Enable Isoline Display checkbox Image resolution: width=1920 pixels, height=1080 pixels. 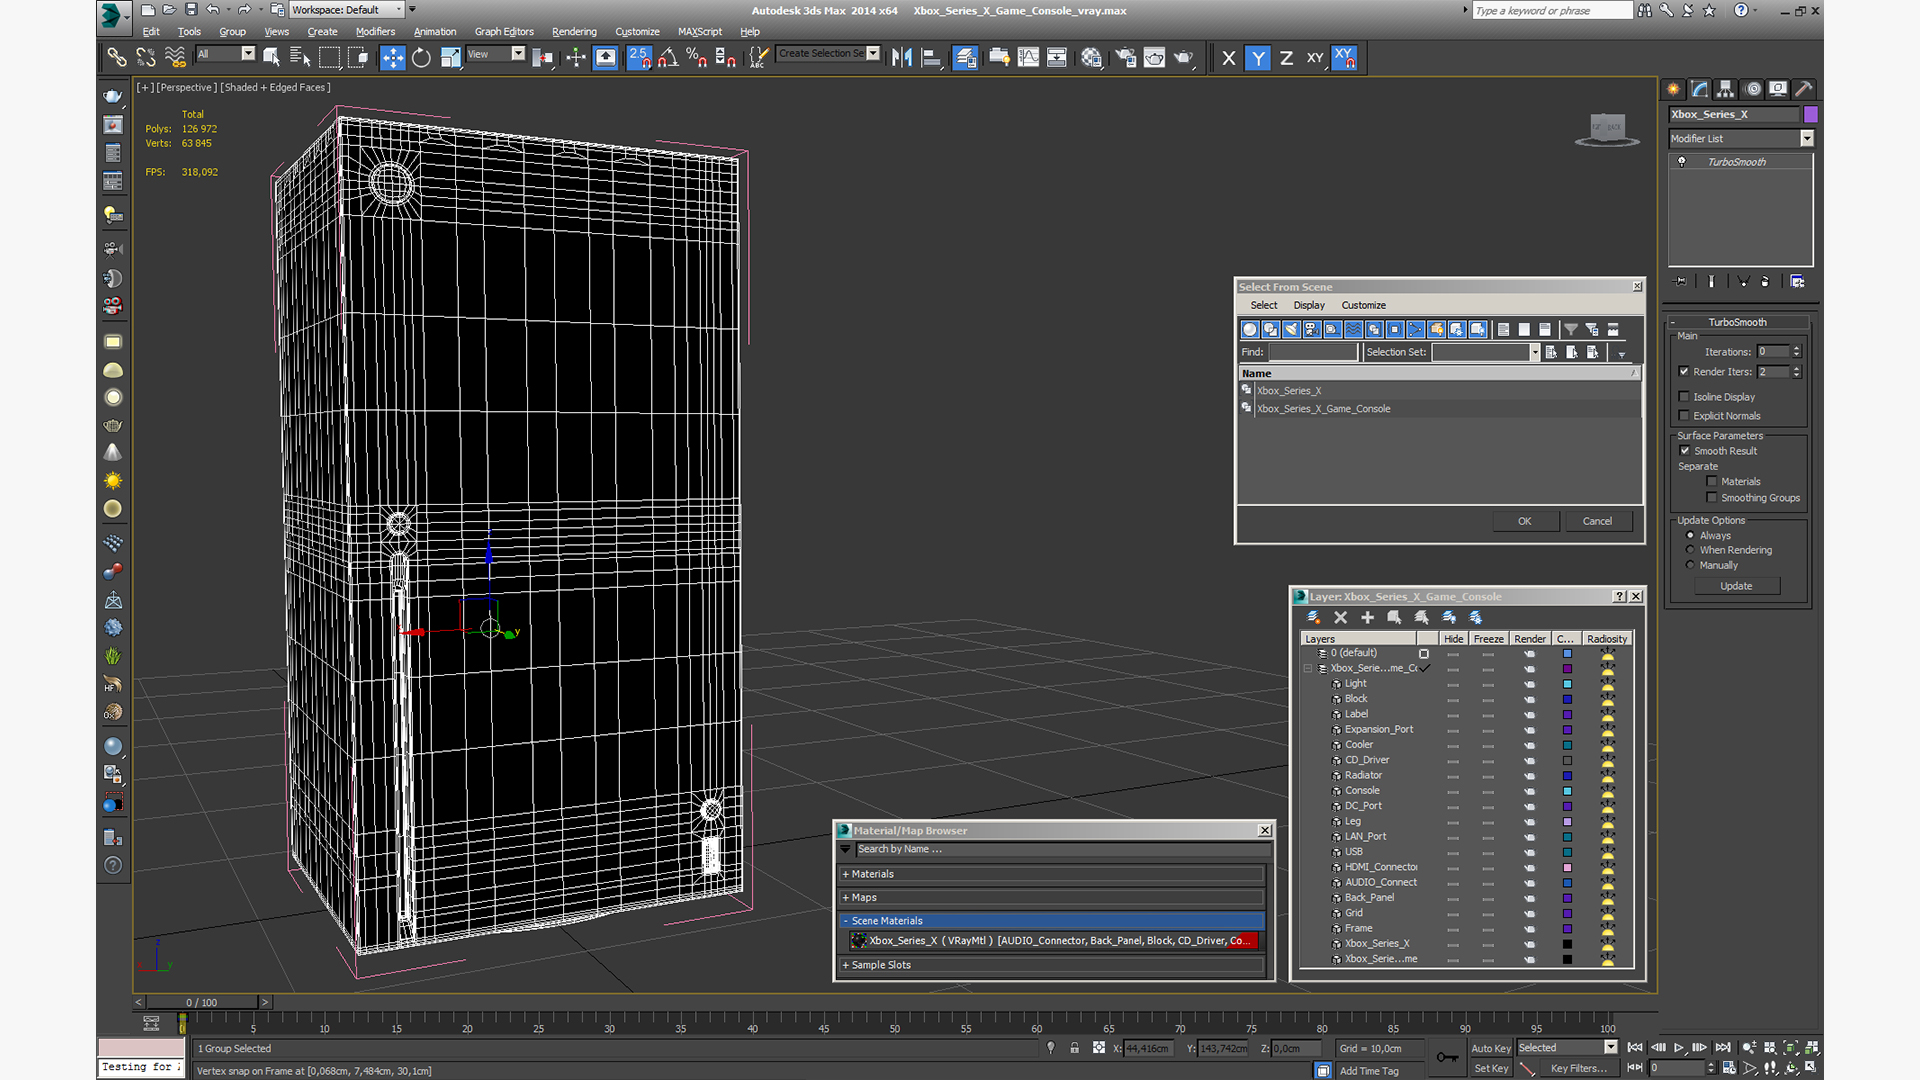(1684, 397)
